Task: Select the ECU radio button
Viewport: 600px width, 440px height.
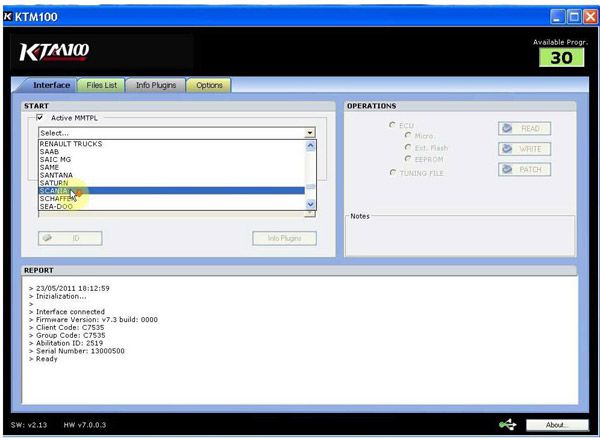Action: click(391, 125)
